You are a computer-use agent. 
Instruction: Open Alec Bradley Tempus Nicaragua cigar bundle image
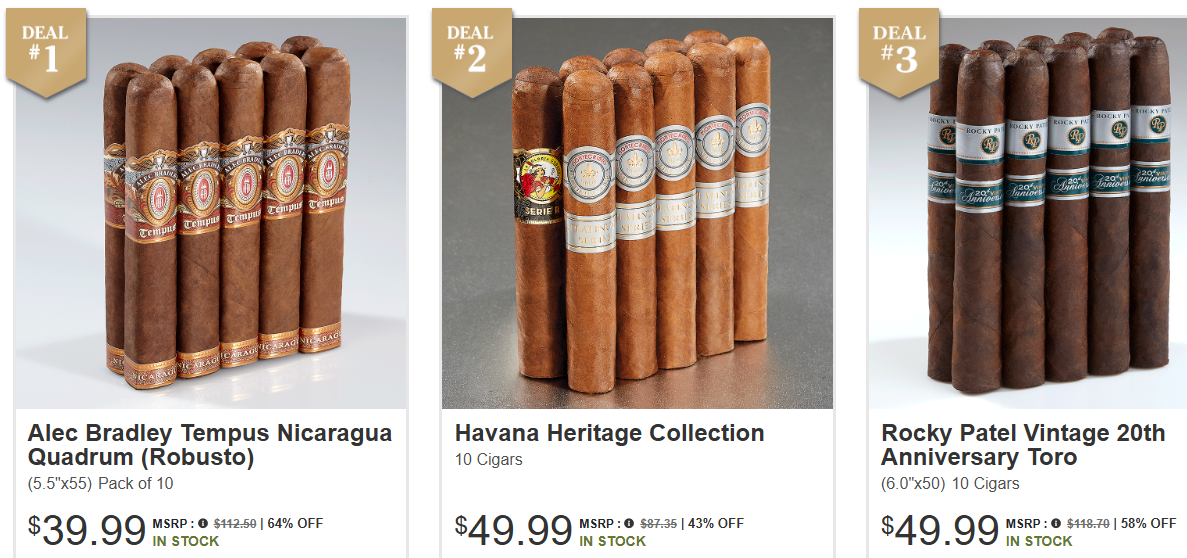pyautogui.click(x=210, y=213)
